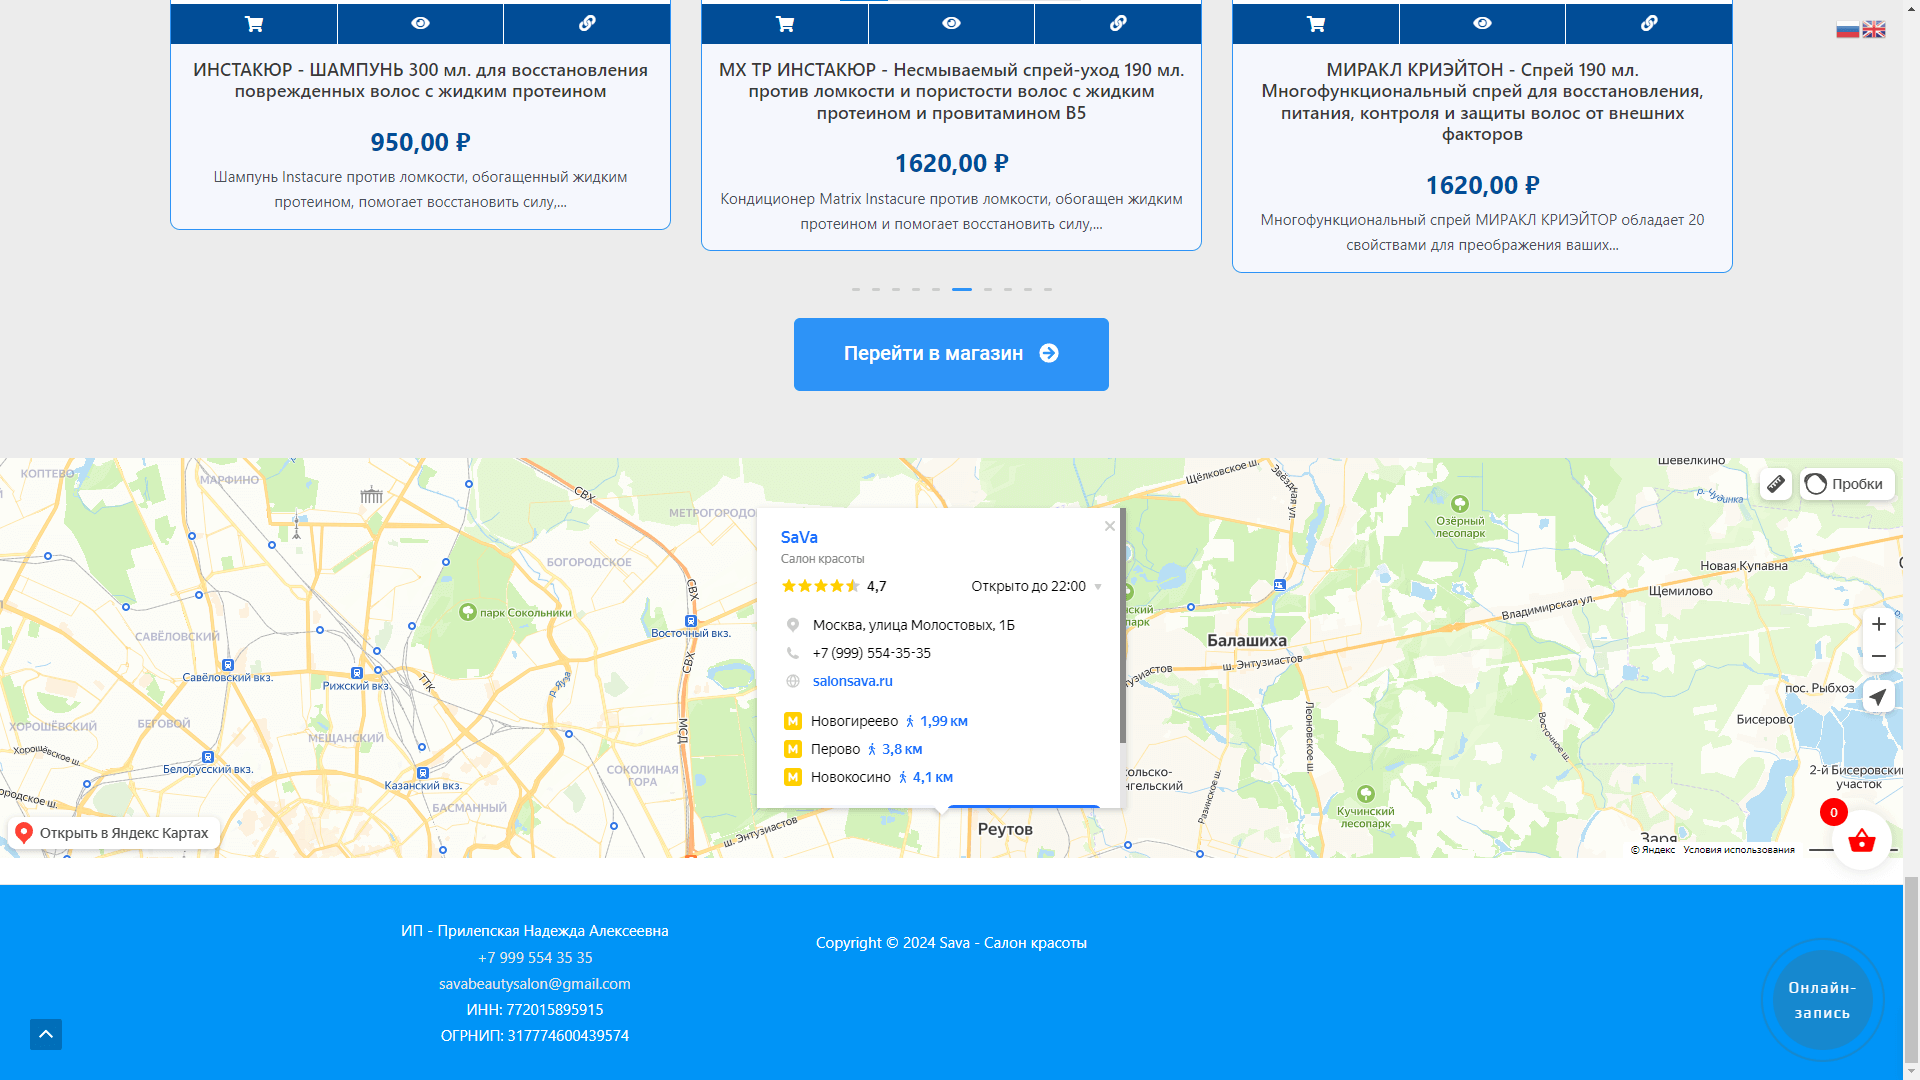Image resolution: width=1920 pixels, height=1080 pixels.
Task: Click address Москва, улица Молостовых, 1Б
Action: tap(913, 625)
